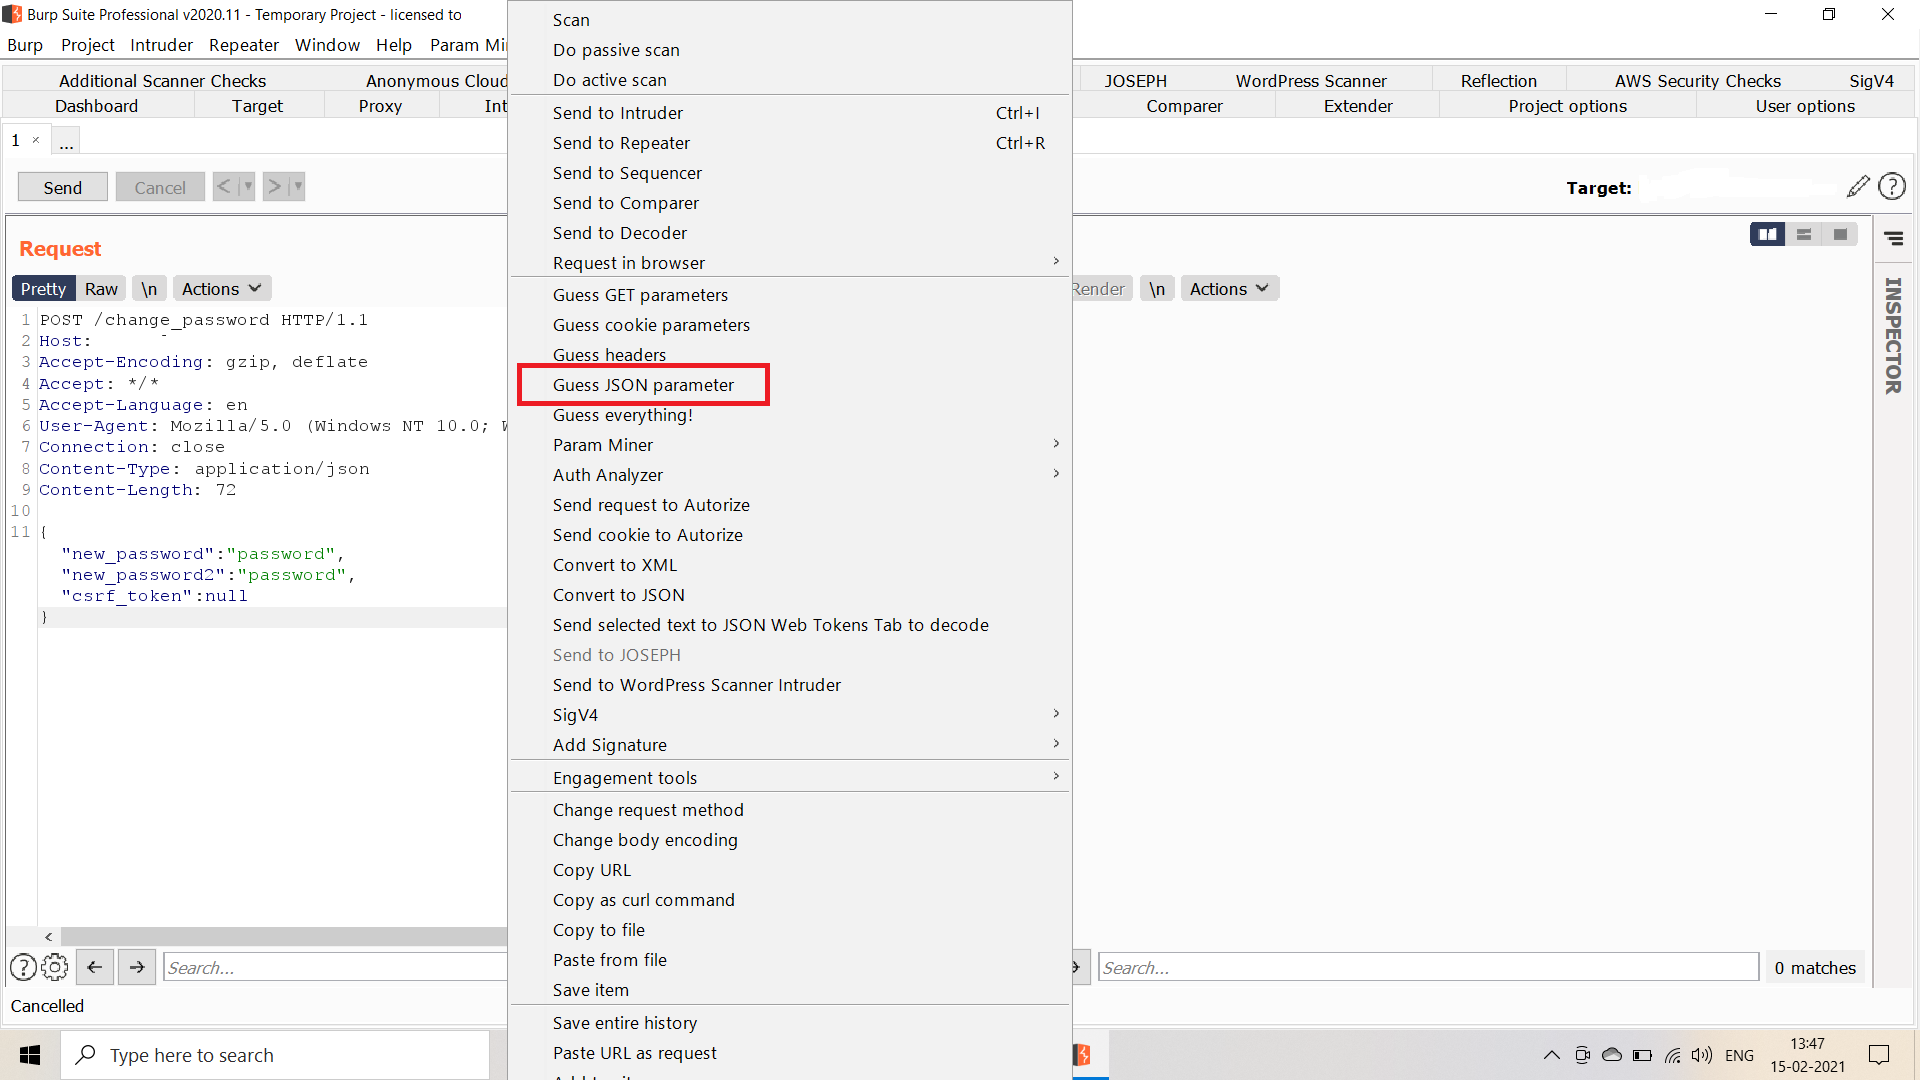This screenshot has width=1920, height=1080.
Task: Click the edit target pencil icon
Action: (x=1858, y=187)
